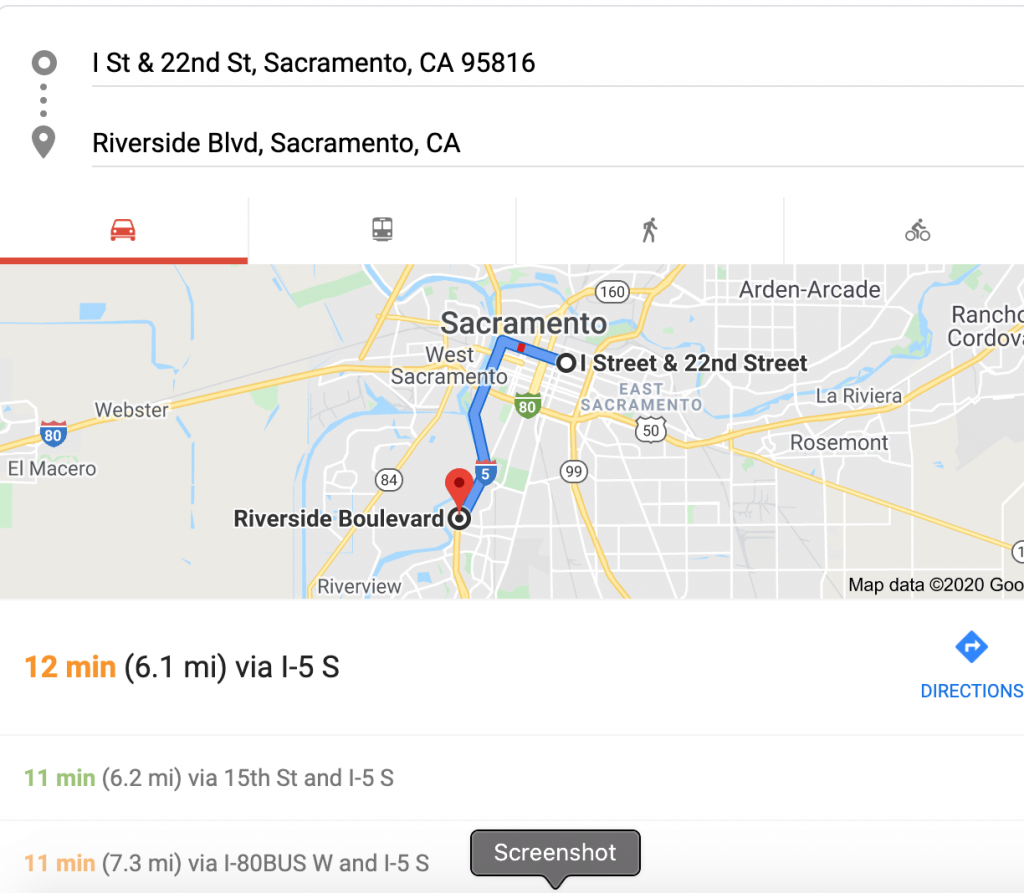The width and height of the screenshot is (1024, 893).
Task: Click the US-50 highway shield on map
Action: (x=649, y=429)
